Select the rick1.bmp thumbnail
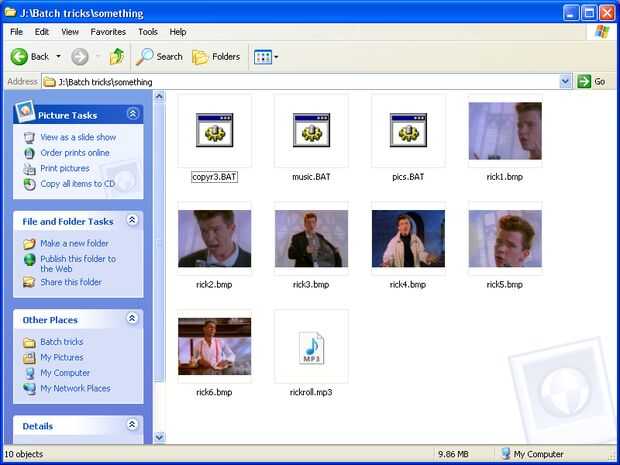The height and width of the screenshot is (465, 620). pyautogui.click(x=505, y=131)
